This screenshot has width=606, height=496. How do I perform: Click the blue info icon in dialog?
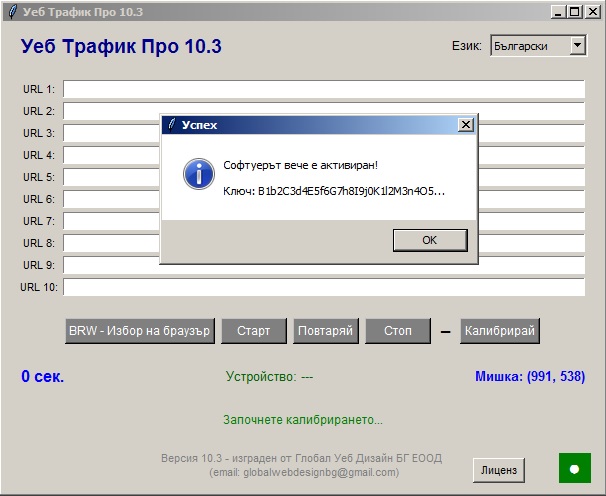tap(199, 174)
